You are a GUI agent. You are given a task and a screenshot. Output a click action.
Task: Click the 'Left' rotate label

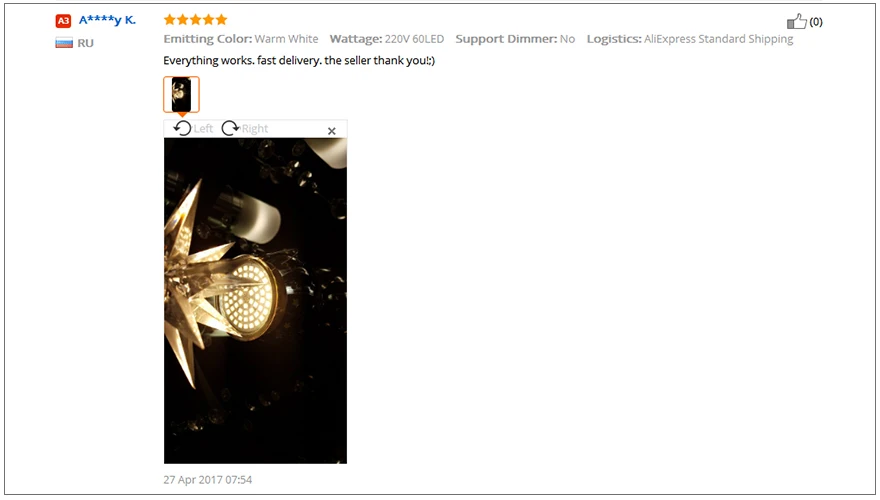click(x=203, y=129)
